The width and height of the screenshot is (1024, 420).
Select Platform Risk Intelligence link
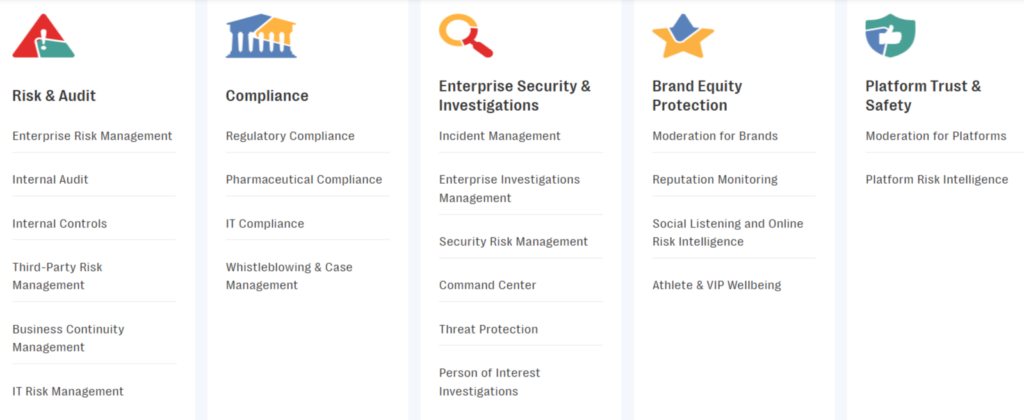[x=937, y=180]
